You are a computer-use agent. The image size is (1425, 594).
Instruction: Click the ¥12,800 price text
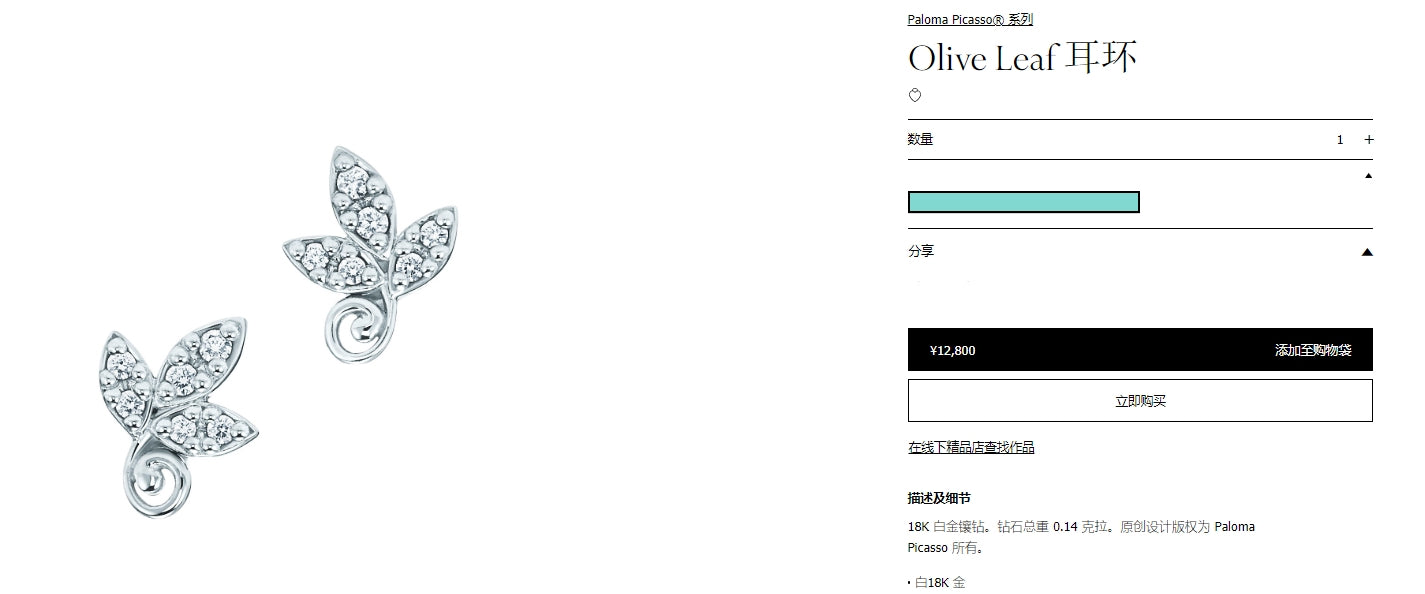click(x=952, y=350)
